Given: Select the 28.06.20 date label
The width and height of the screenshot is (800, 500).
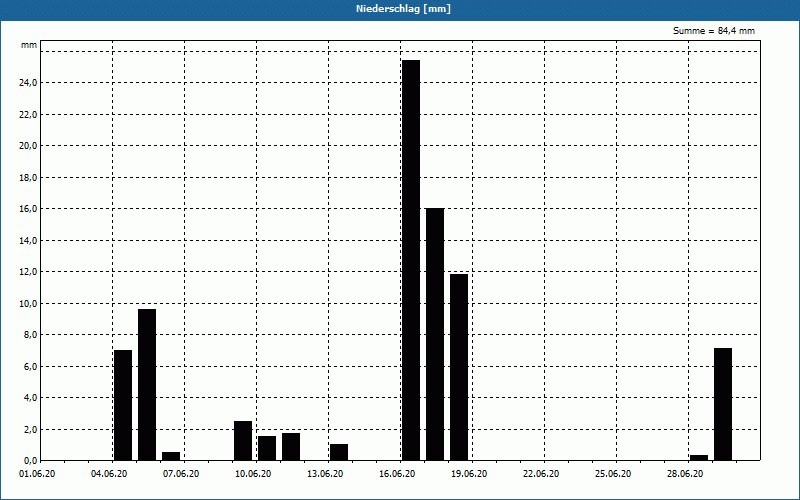Looking at the screenshot, I should click(685, 474).
